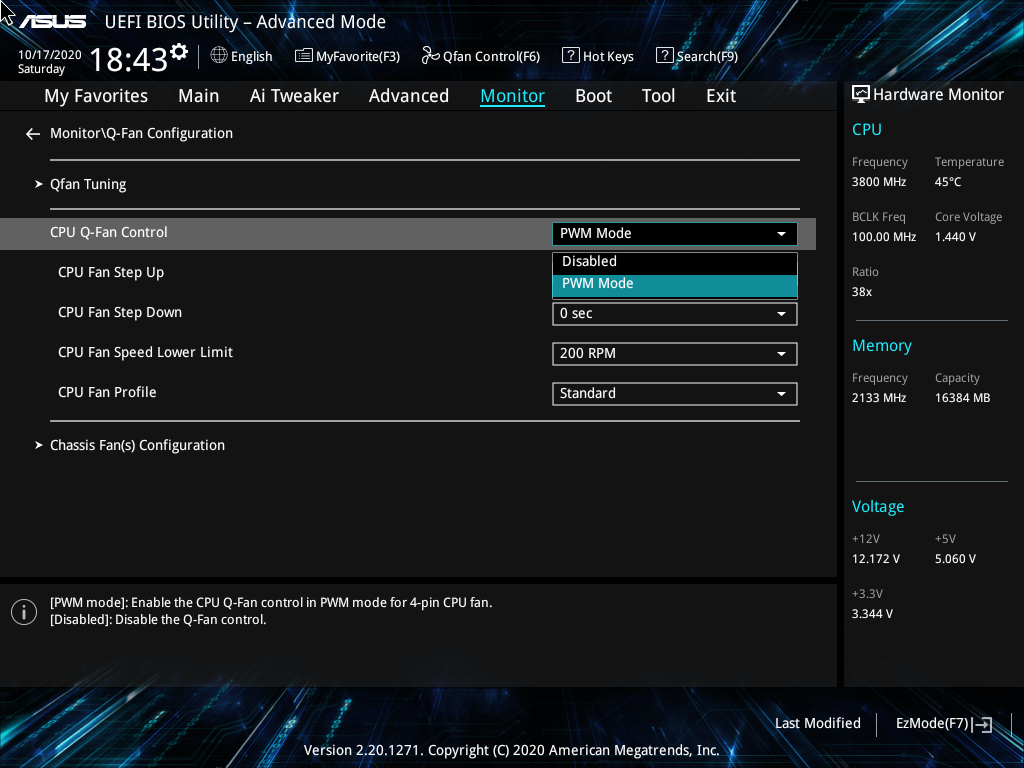Select CPU Fan Step Up row label
The width and height of the screenshot is (1024, 768).
coord(111,272)
